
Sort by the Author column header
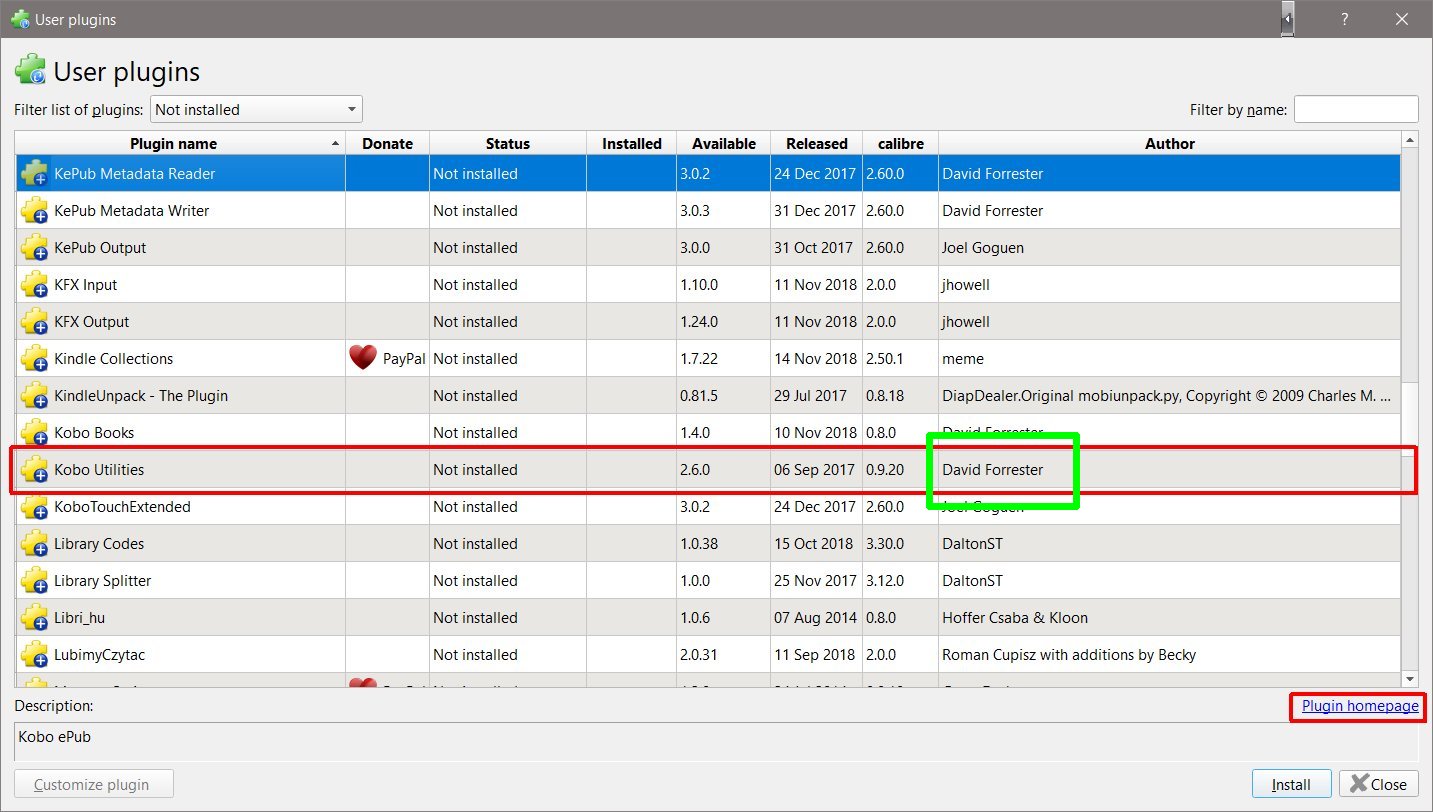pyautogui.click(x=1170, y=143)
